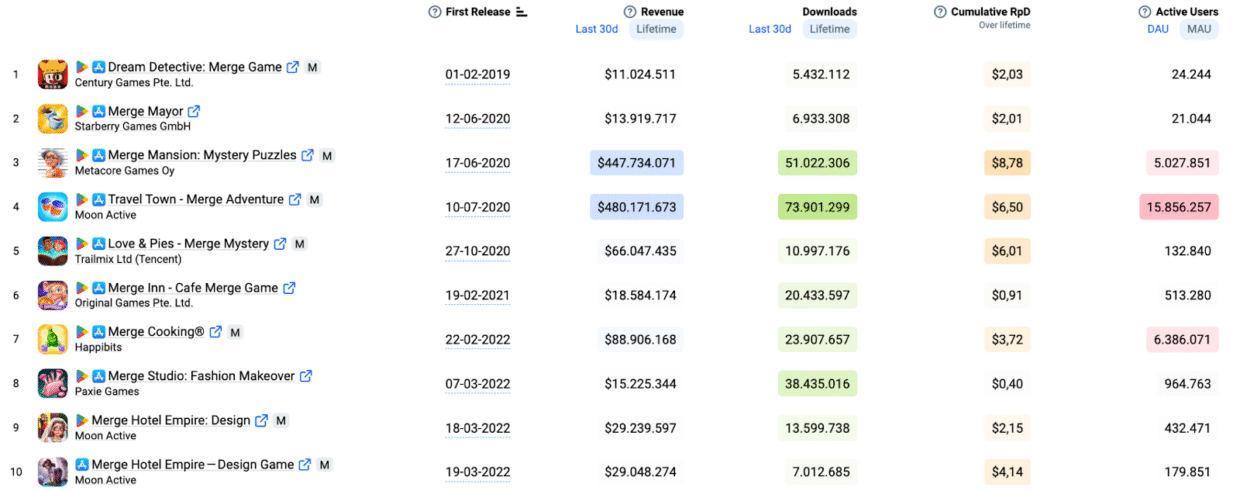Select Lifetime tab under Revenue
The image size is (1240, 491).
[657, 29]
